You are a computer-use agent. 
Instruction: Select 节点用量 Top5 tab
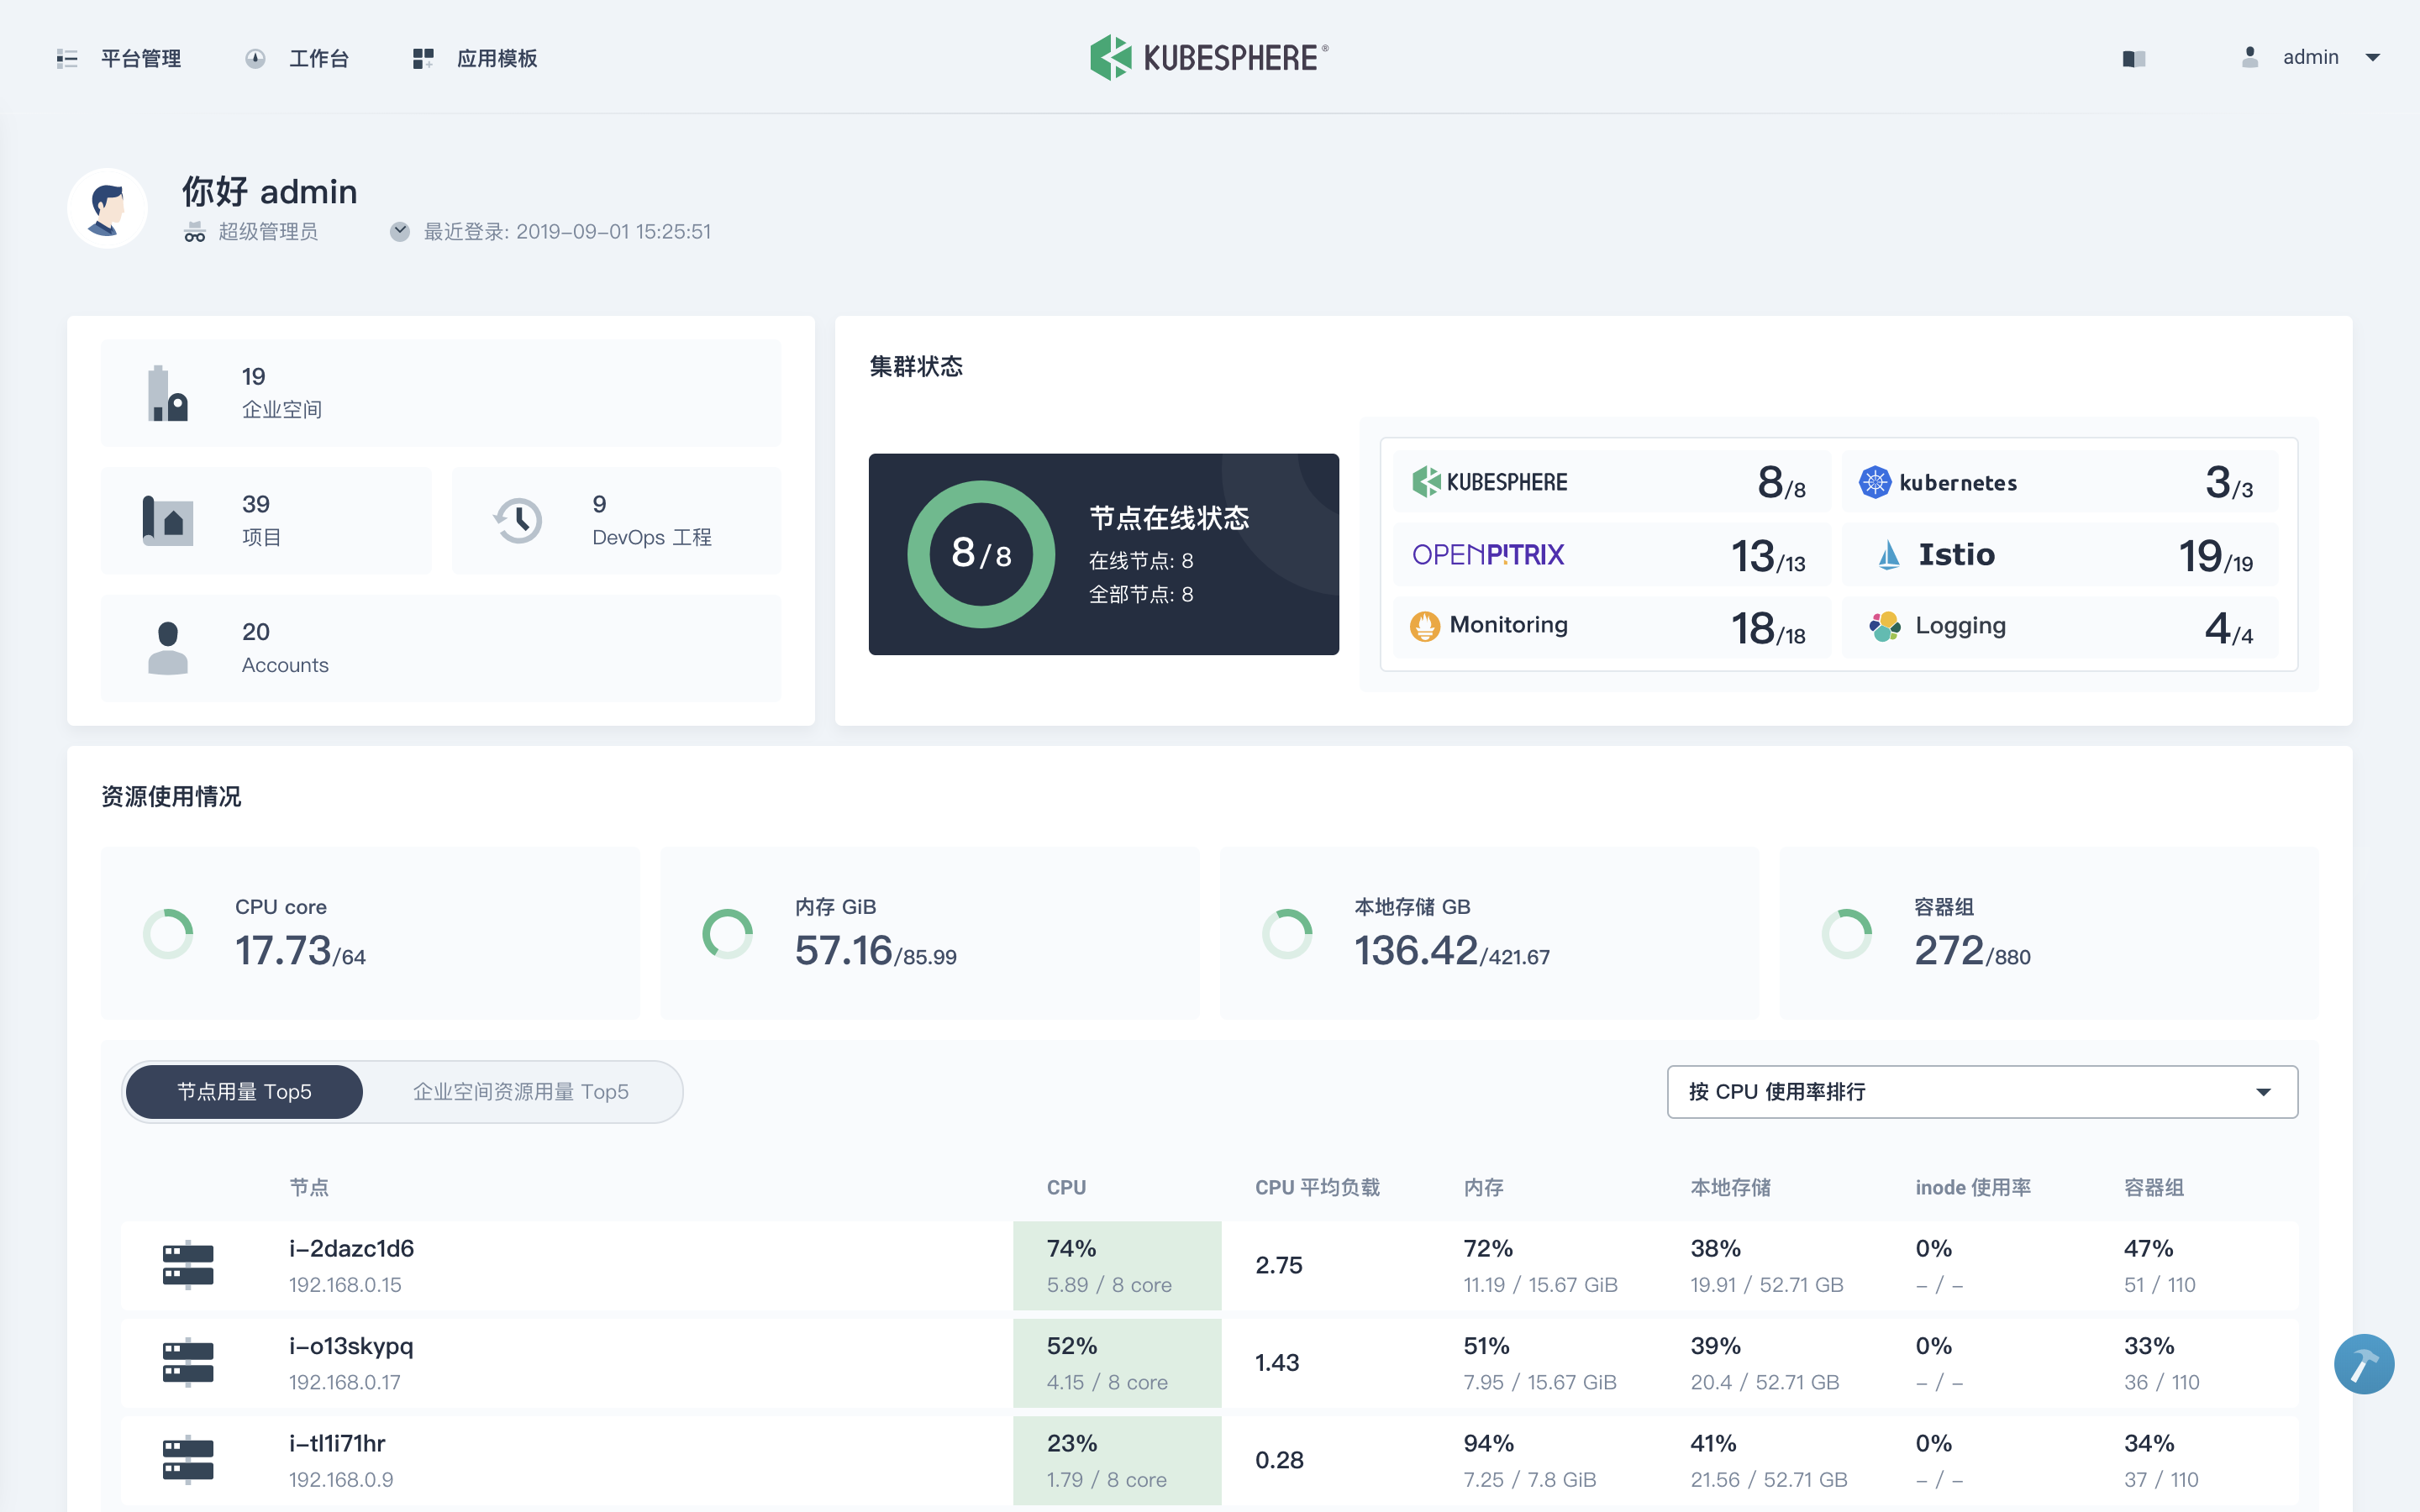[242, 1092]
